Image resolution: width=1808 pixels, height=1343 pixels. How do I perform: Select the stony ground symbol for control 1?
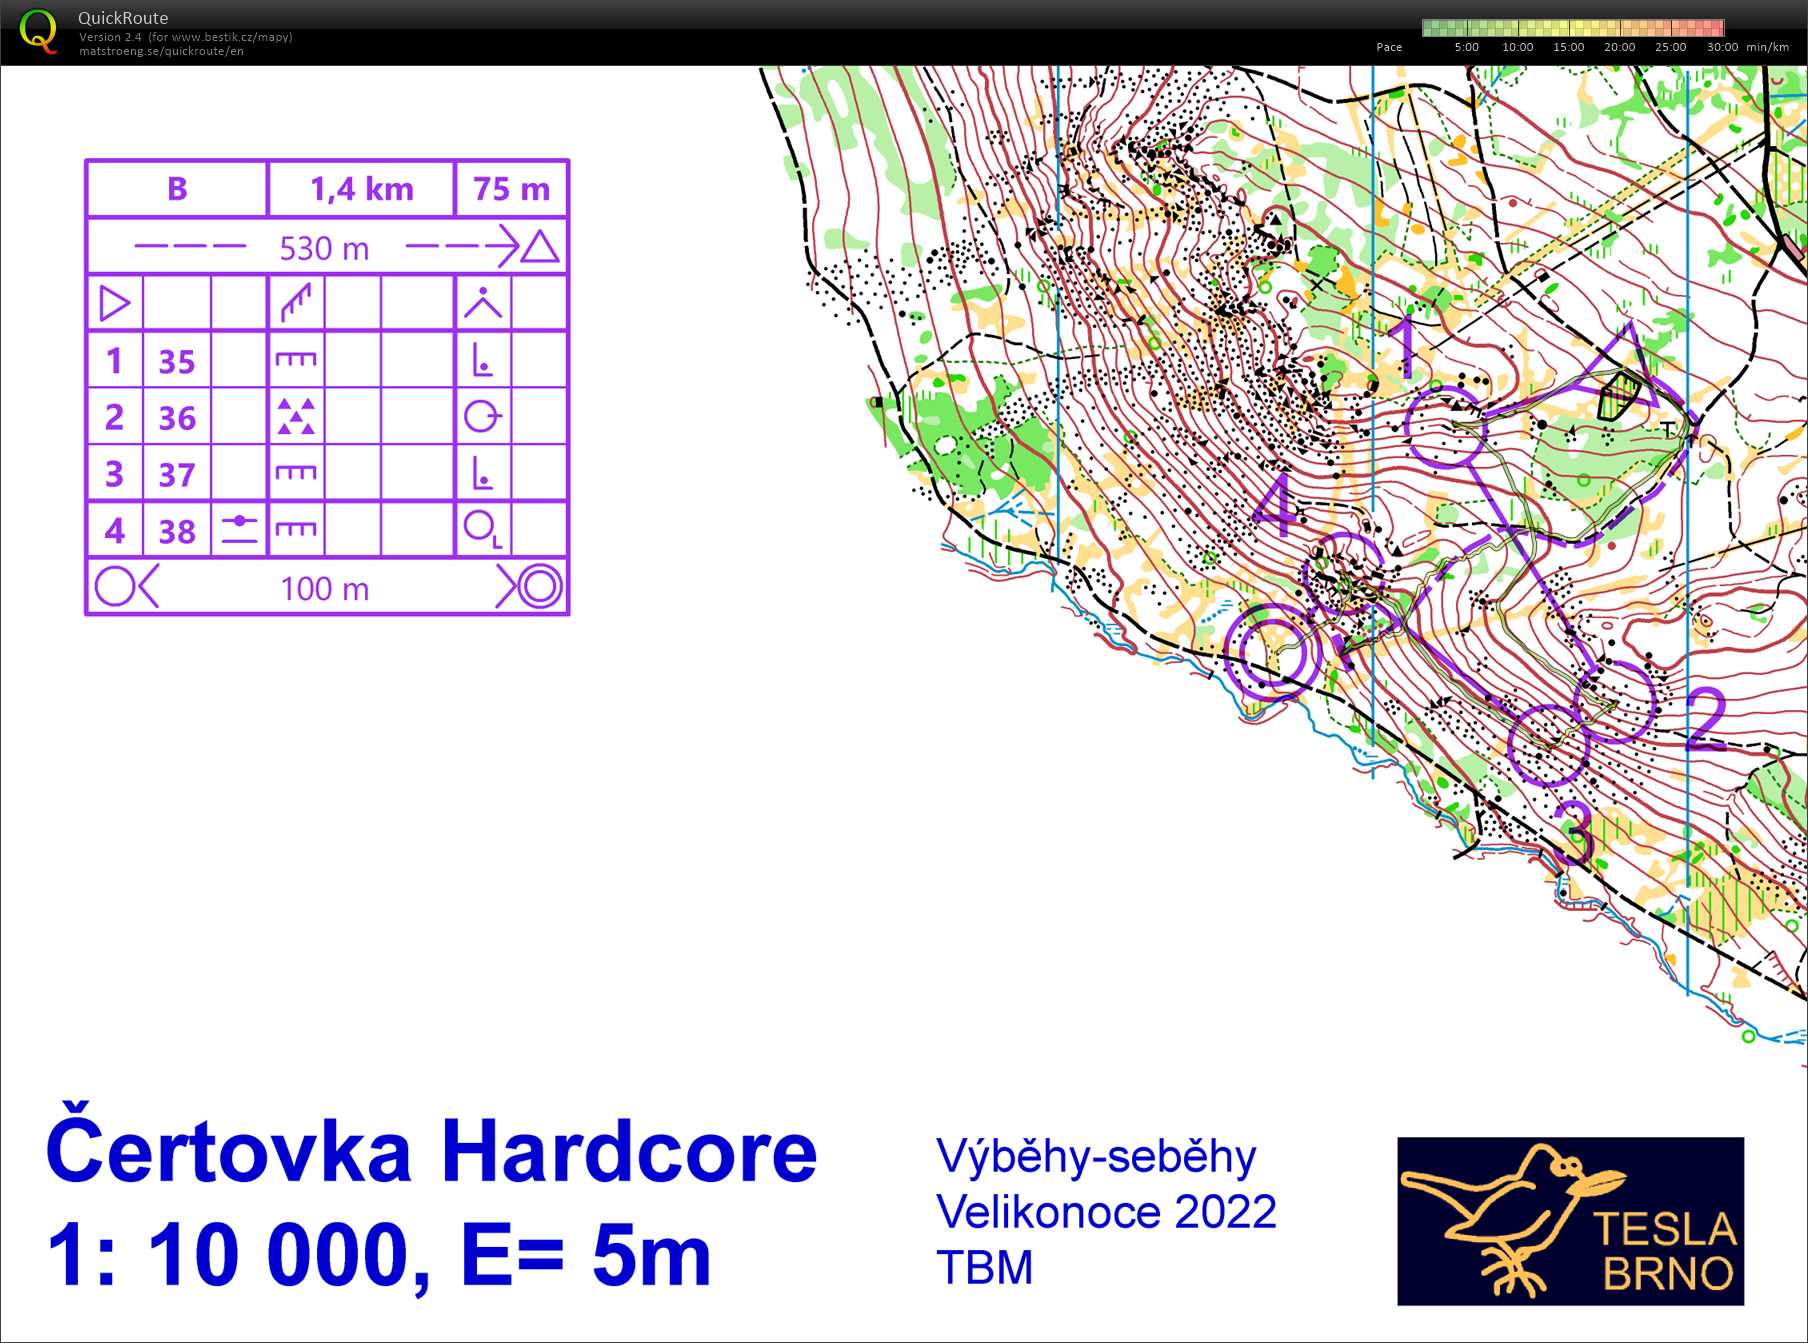click(296, 360)
